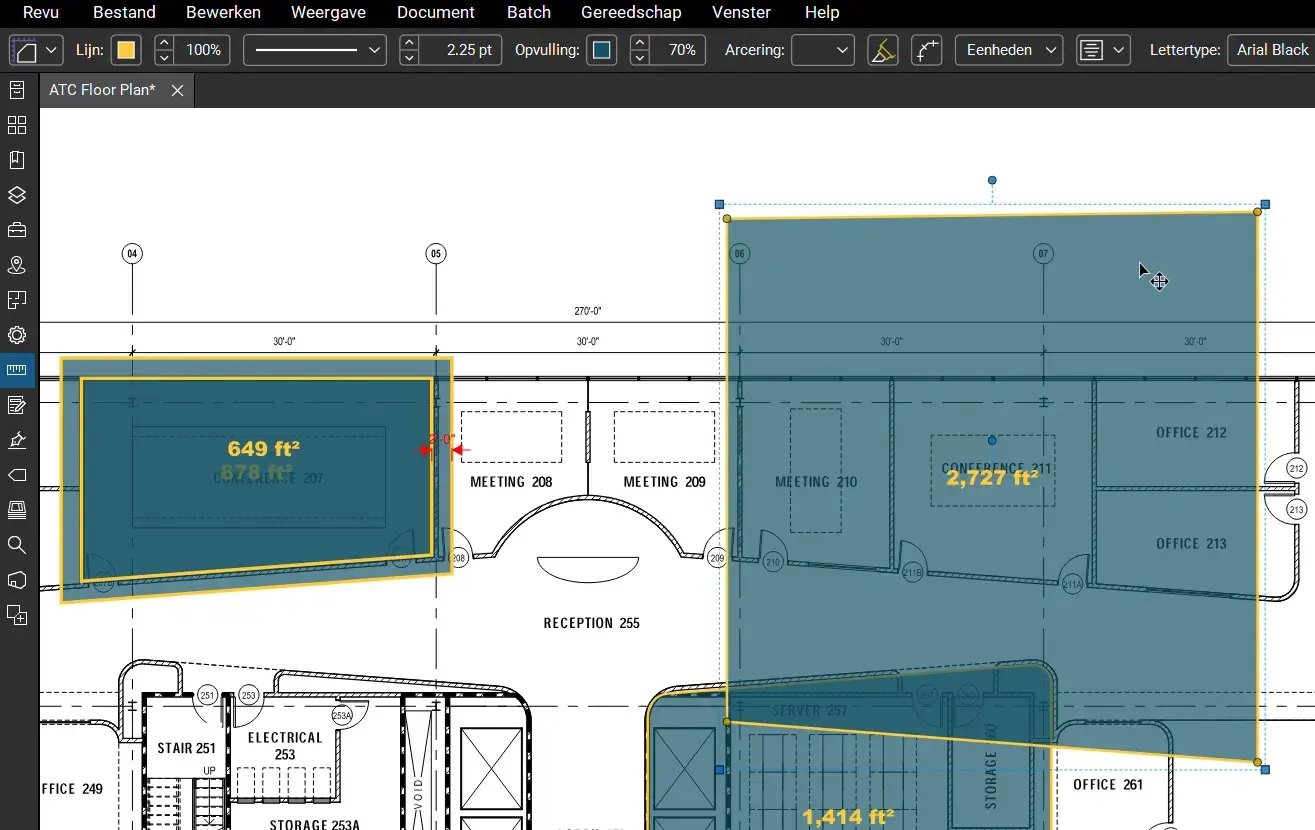
Task: Open the 3D model tree panel icon
Action: [x=17, y=580]
